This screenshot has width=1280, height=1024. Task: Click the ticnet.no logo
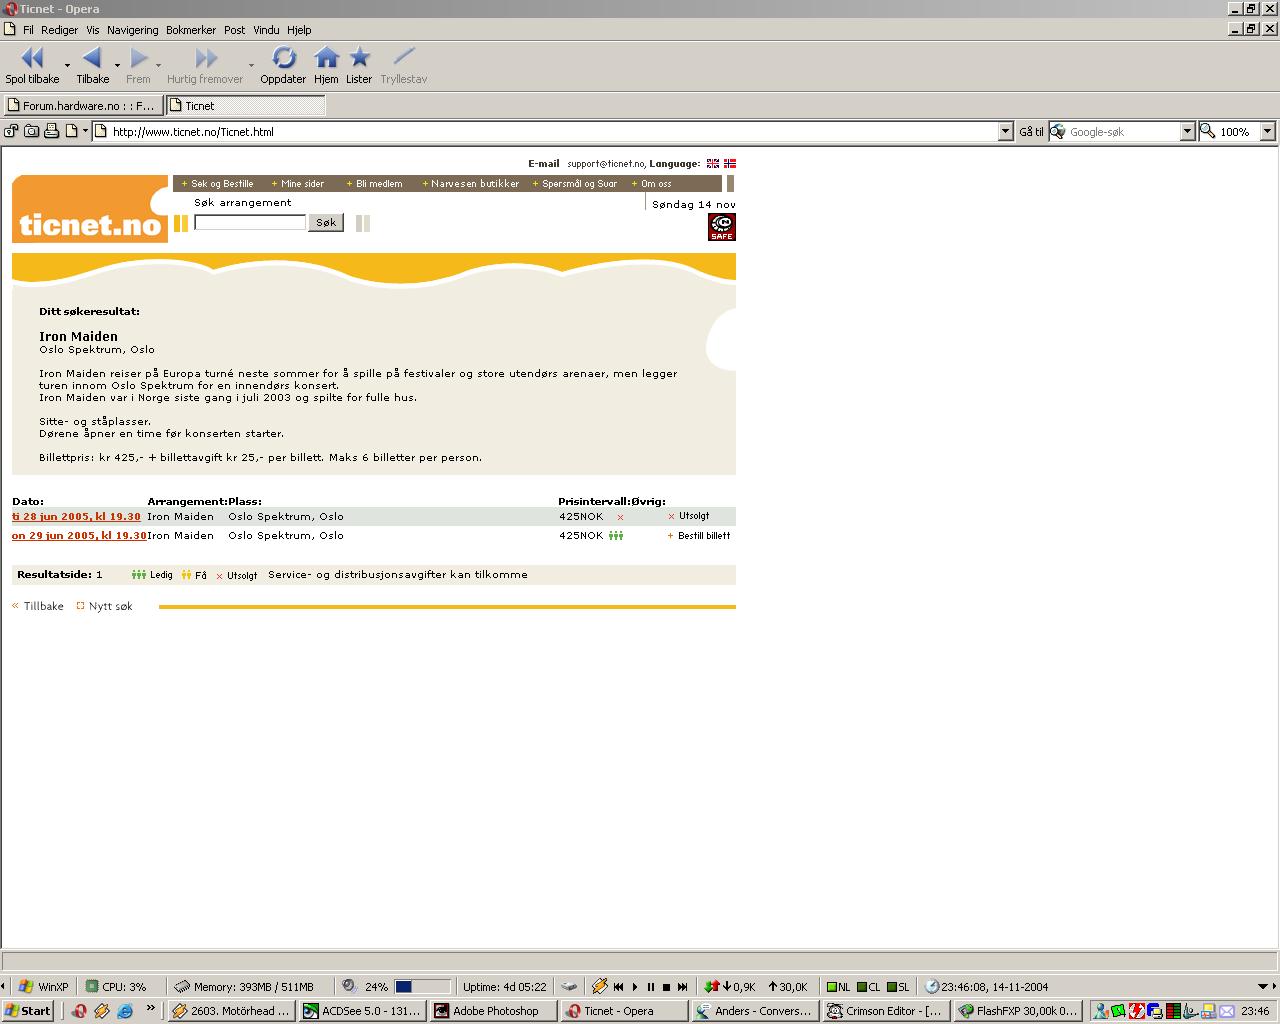tap(89, 210)
